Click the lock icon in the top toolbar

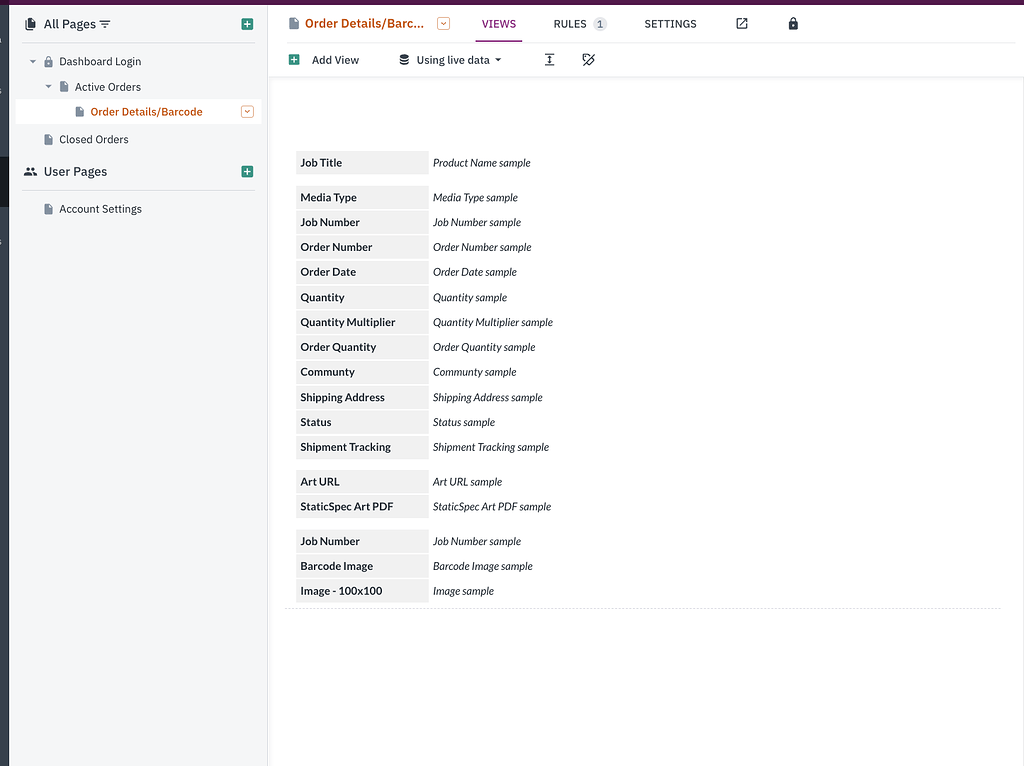click(x=793, y=23)
